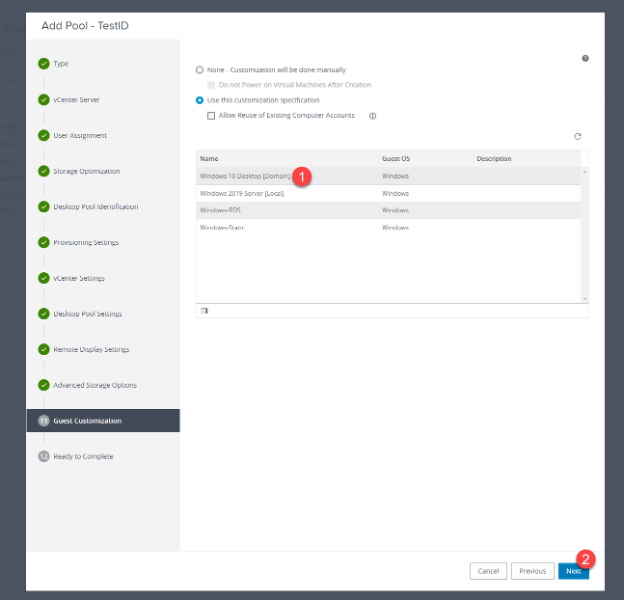This screenshot has height=600, width=624.
Task: Select None - Customization will be done manually
Action: tap(199, 70)
